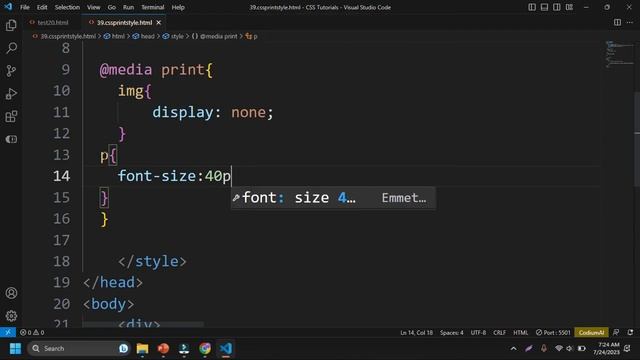Open editor More Actions ellipsis
The height and width of the screenshot is (360, 640).
pos(629,22)
